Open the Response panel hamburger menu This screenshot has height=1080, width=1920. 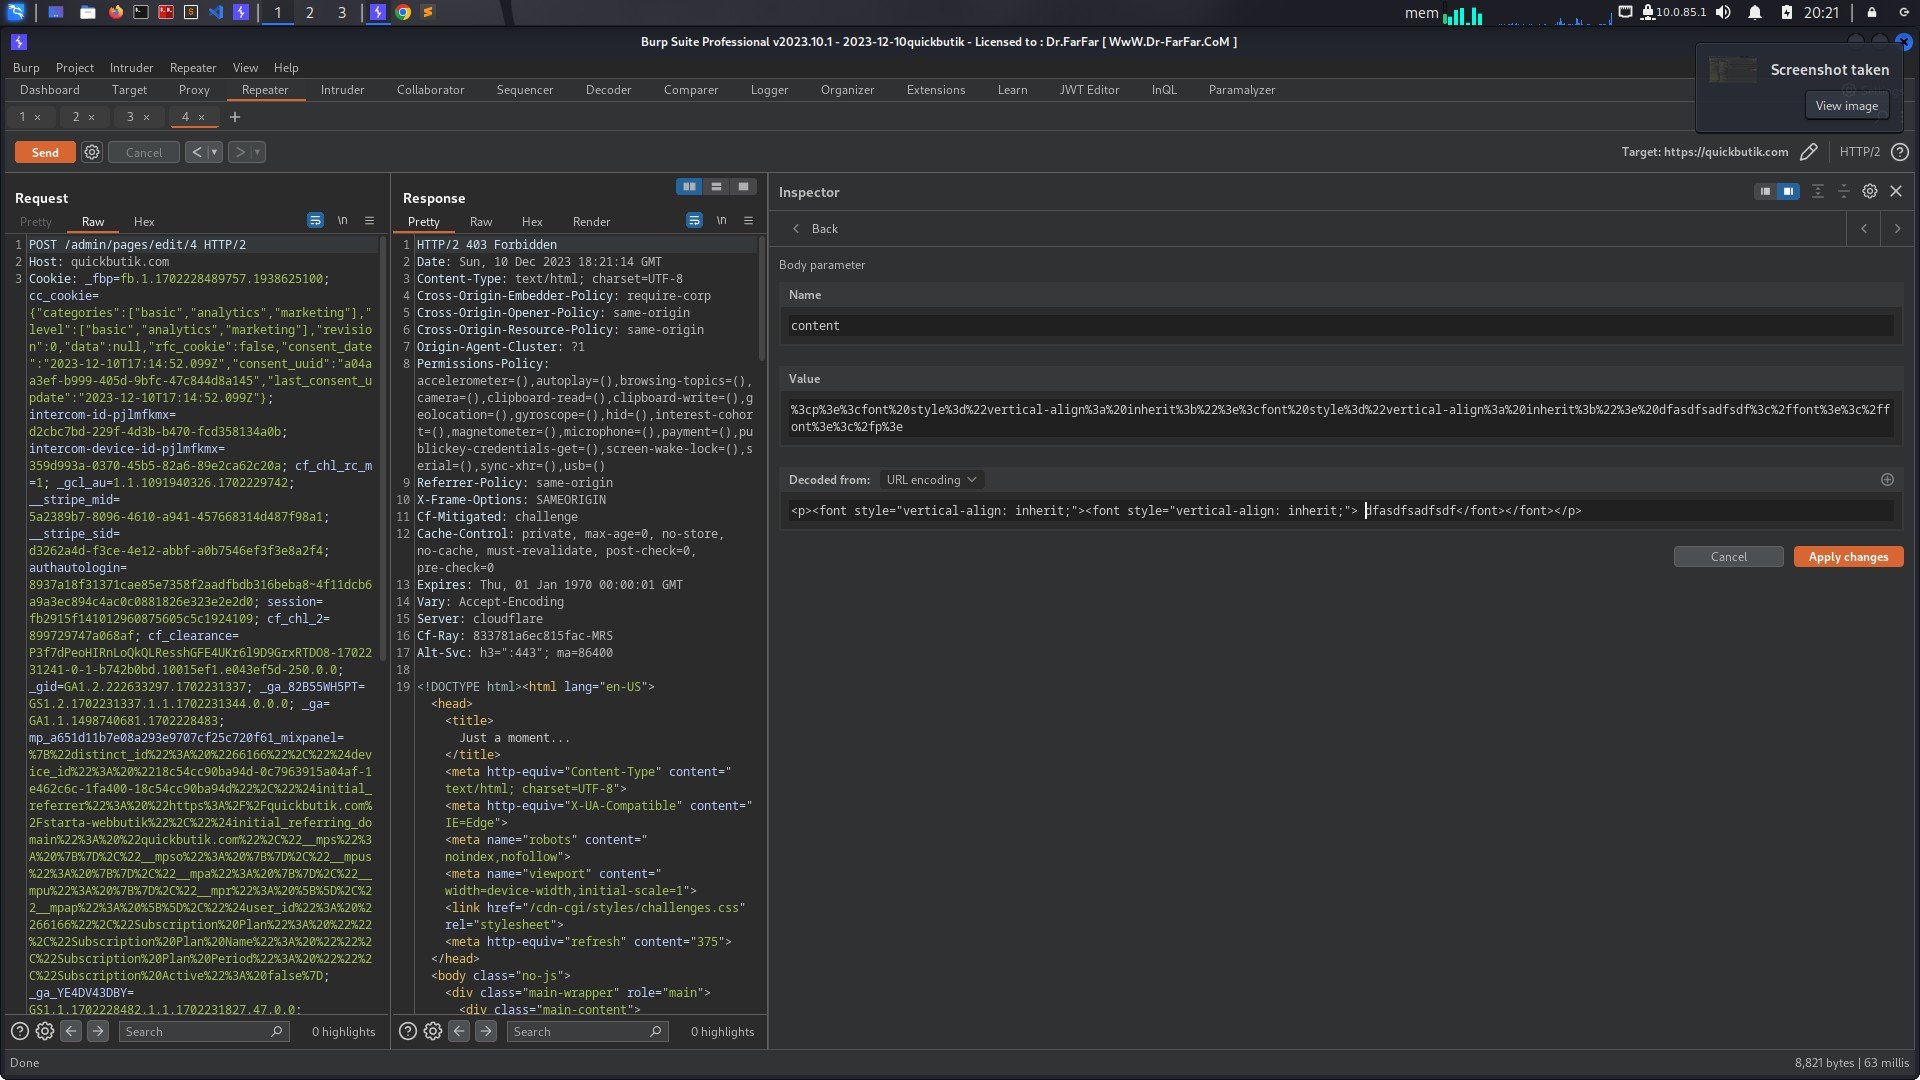click(x=748, y=220)
